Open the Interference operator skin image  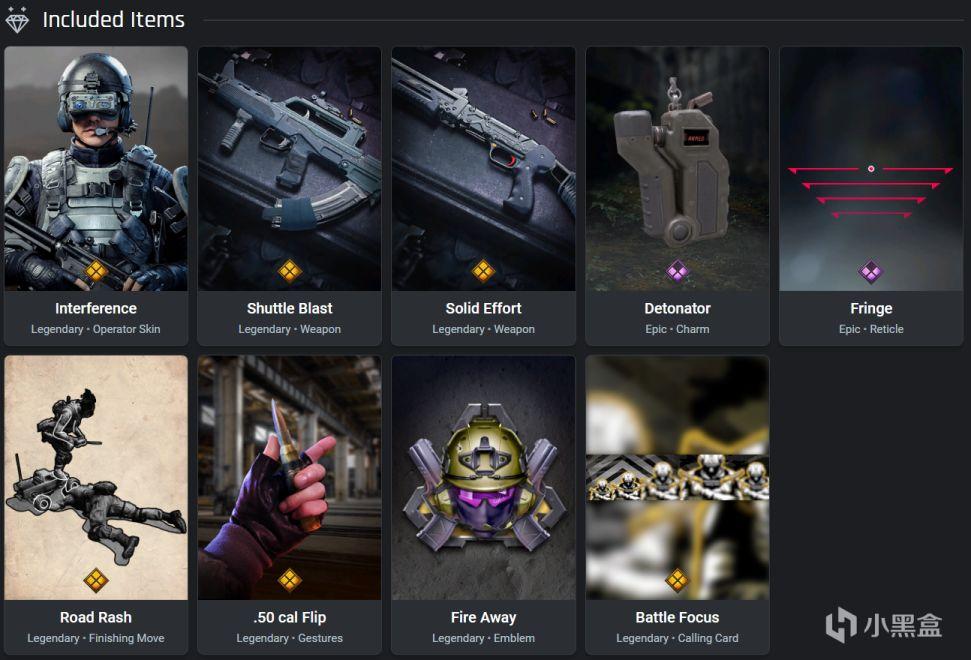coord(96,168)
